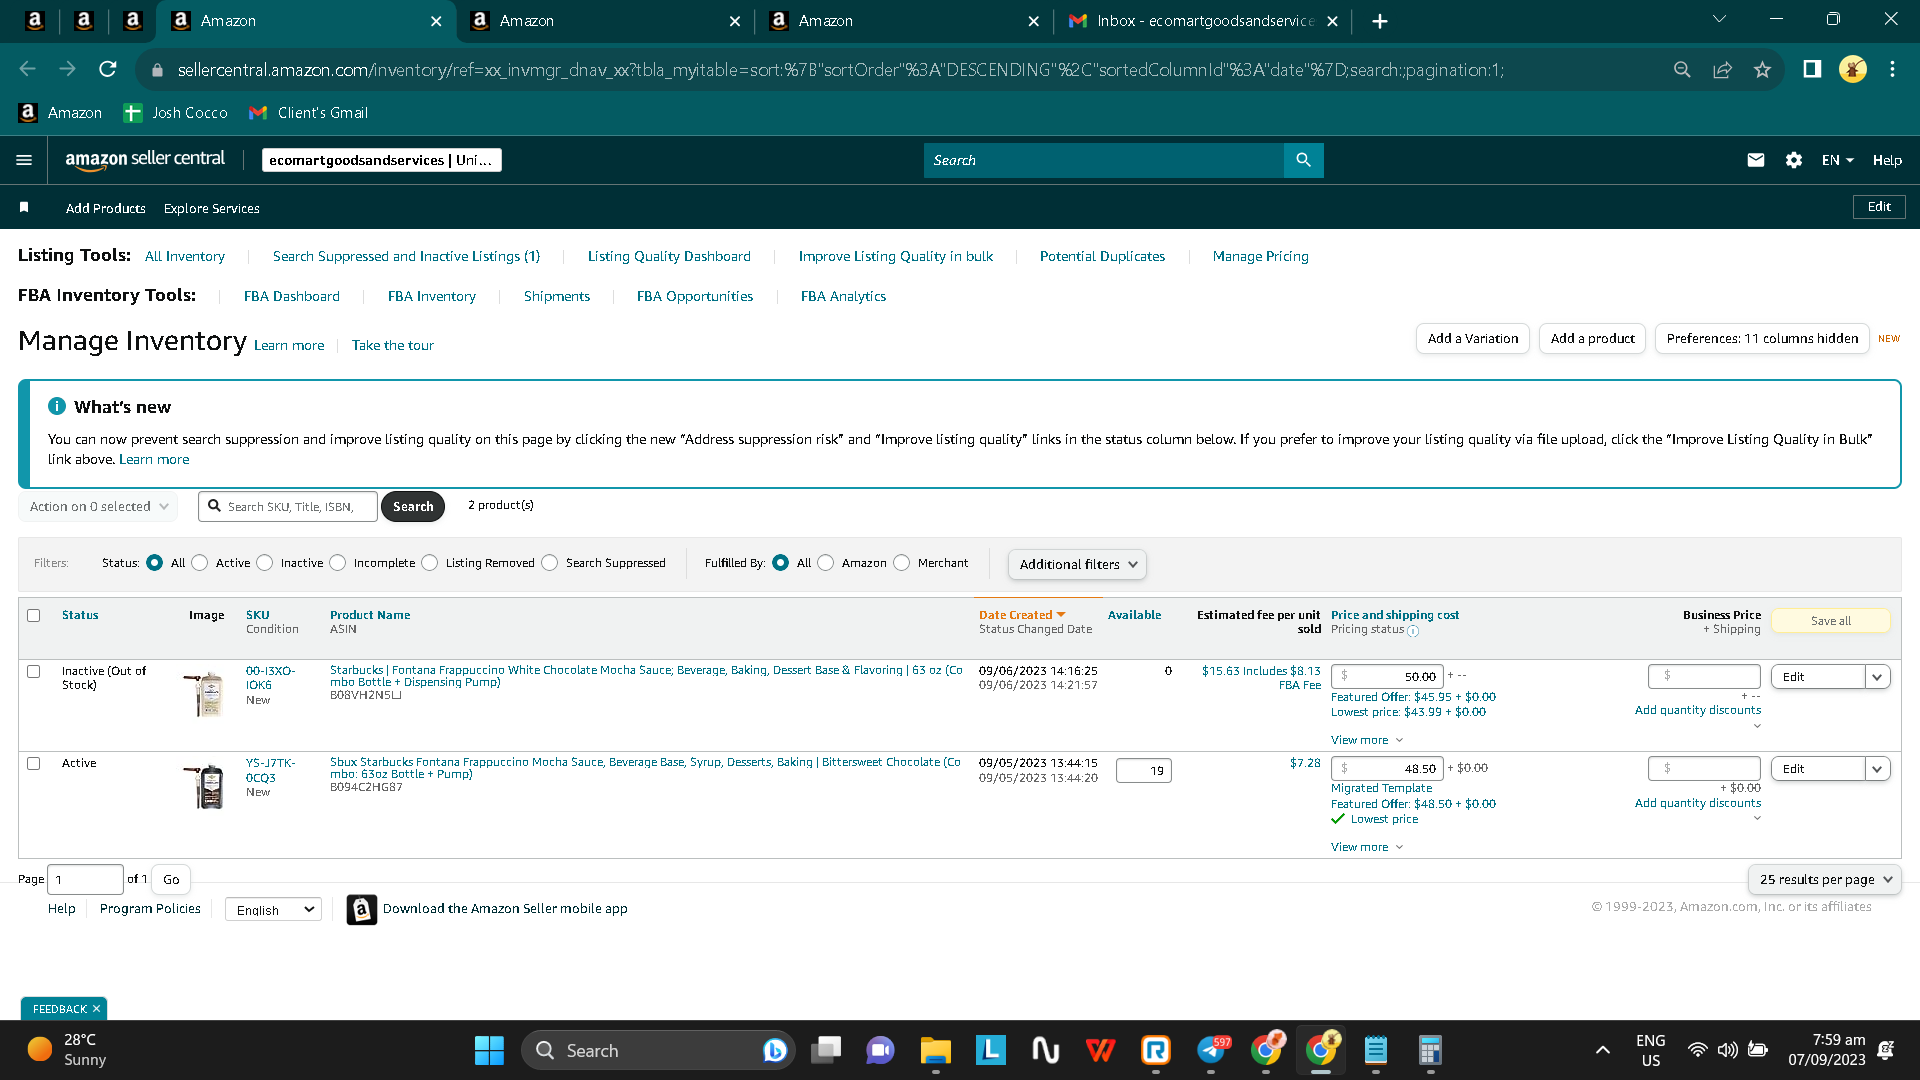This screenshot has width=1920, height=1080.
Task: Open the EN language dropdown
Action: pyautogui.click(x=1838, y=160)
